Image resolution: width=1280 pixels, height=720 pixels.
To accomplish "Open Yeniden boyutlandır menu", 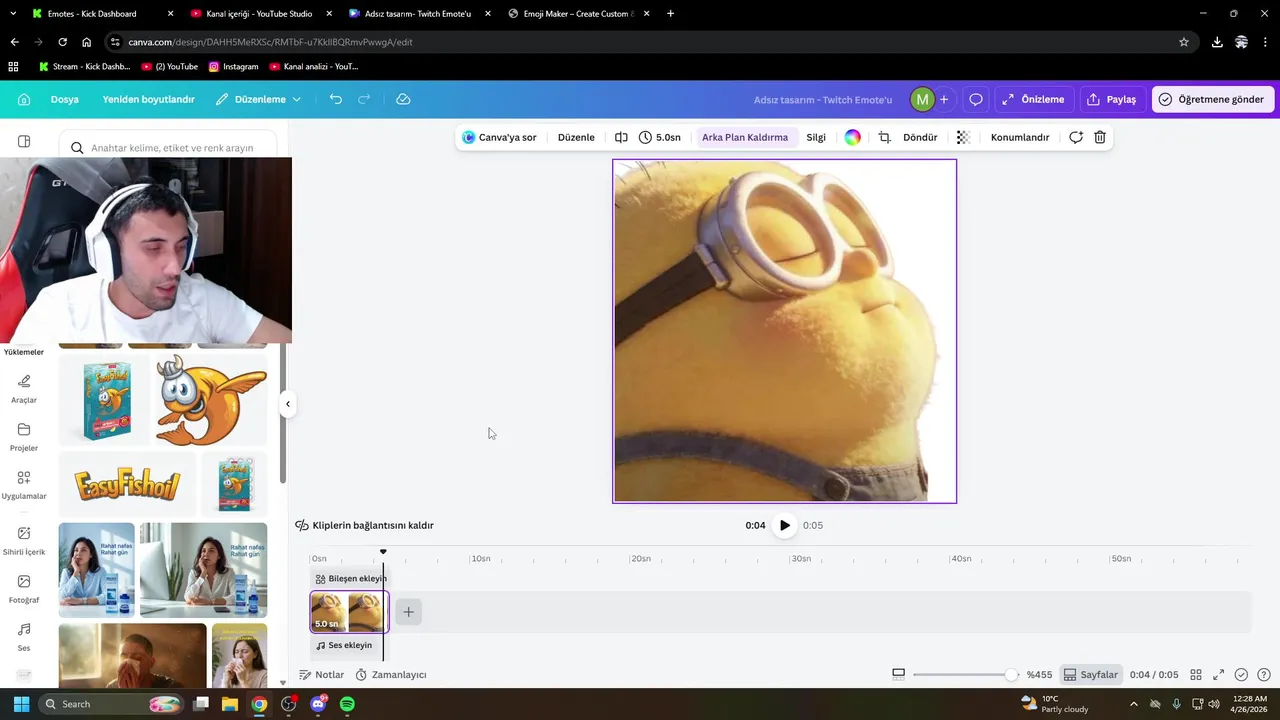I will click(148, 99).
